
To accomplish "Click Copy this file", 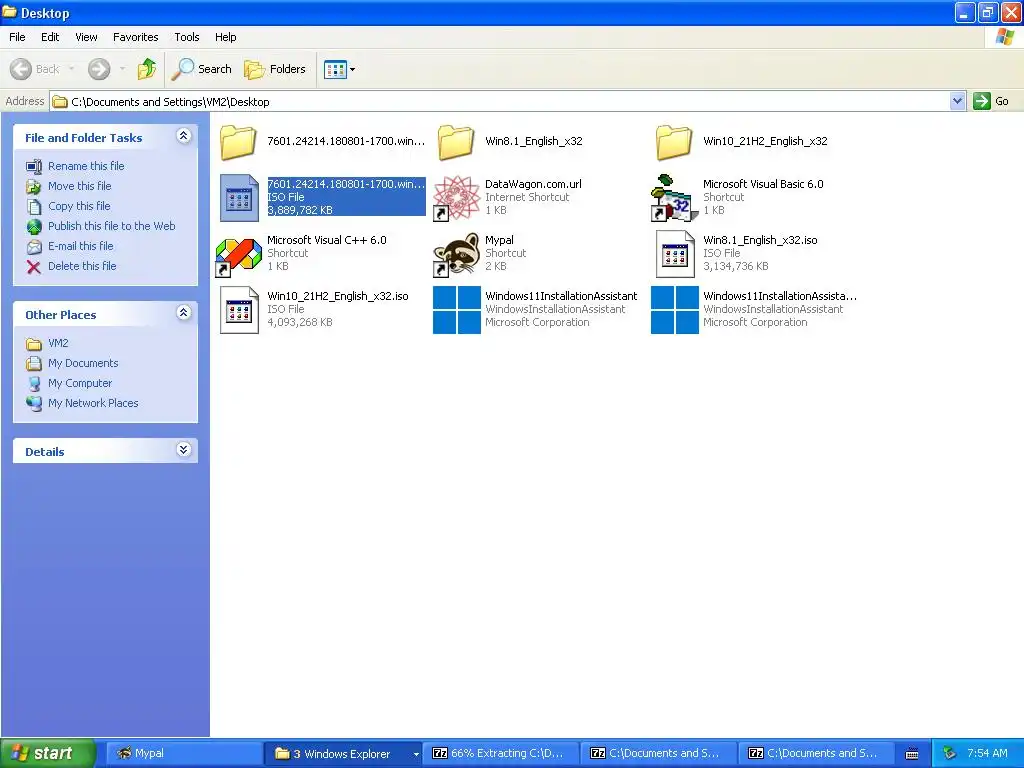I will coord(78,206).
